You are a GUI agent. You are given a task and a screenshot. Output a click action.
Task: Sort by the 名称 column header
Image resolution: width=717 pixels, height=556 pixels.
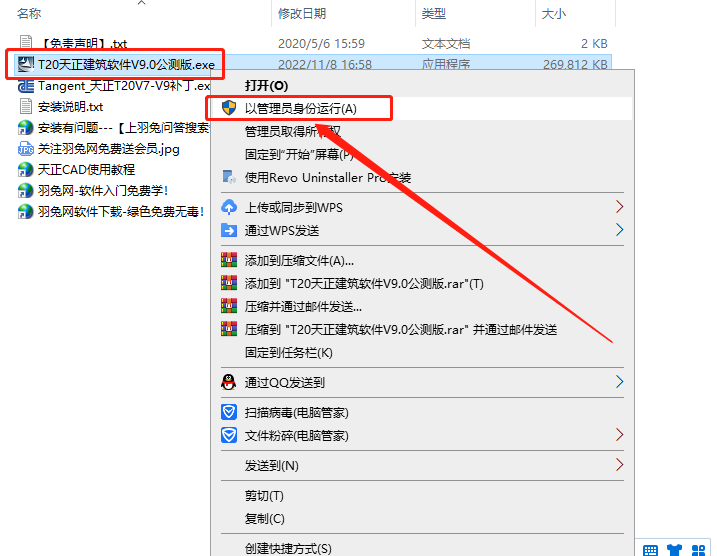(29, 14)
